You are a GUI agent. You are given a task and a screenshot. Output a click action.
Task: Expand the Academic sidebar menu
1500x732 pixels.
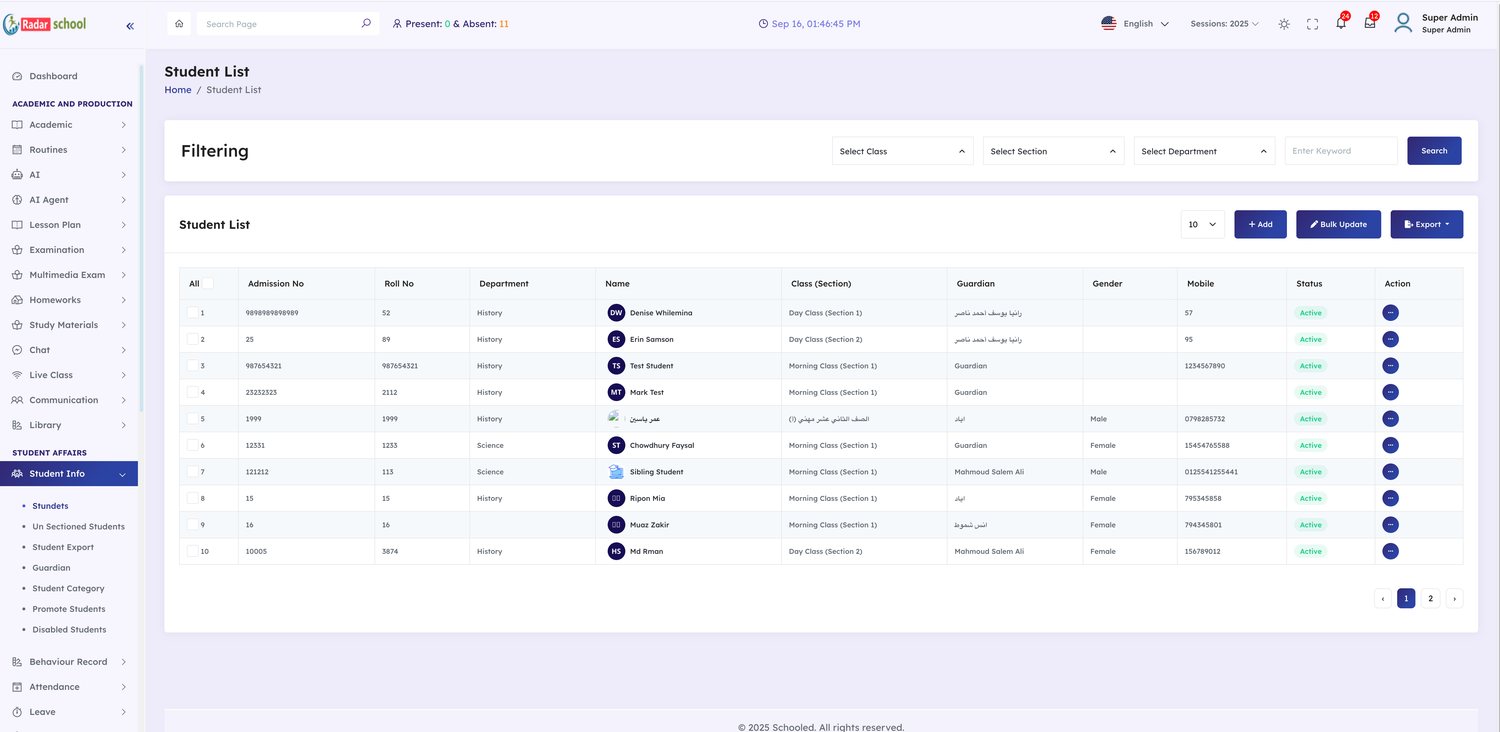point(69,125)
